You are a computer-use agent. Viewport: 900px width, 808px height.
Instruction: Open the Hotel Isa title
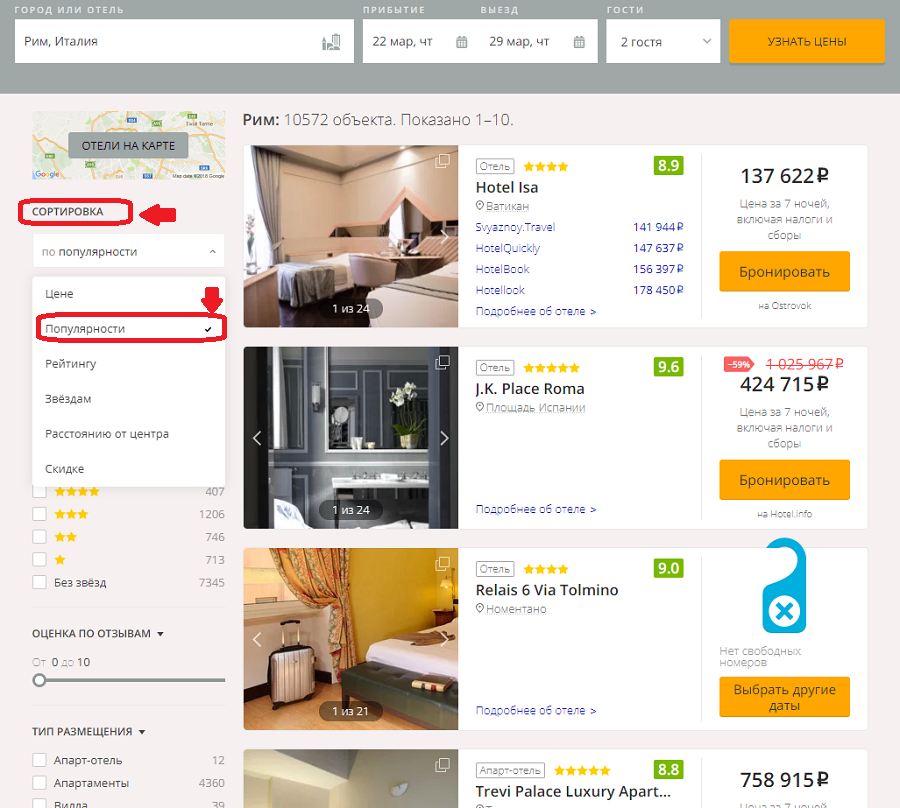pos(507,188)
